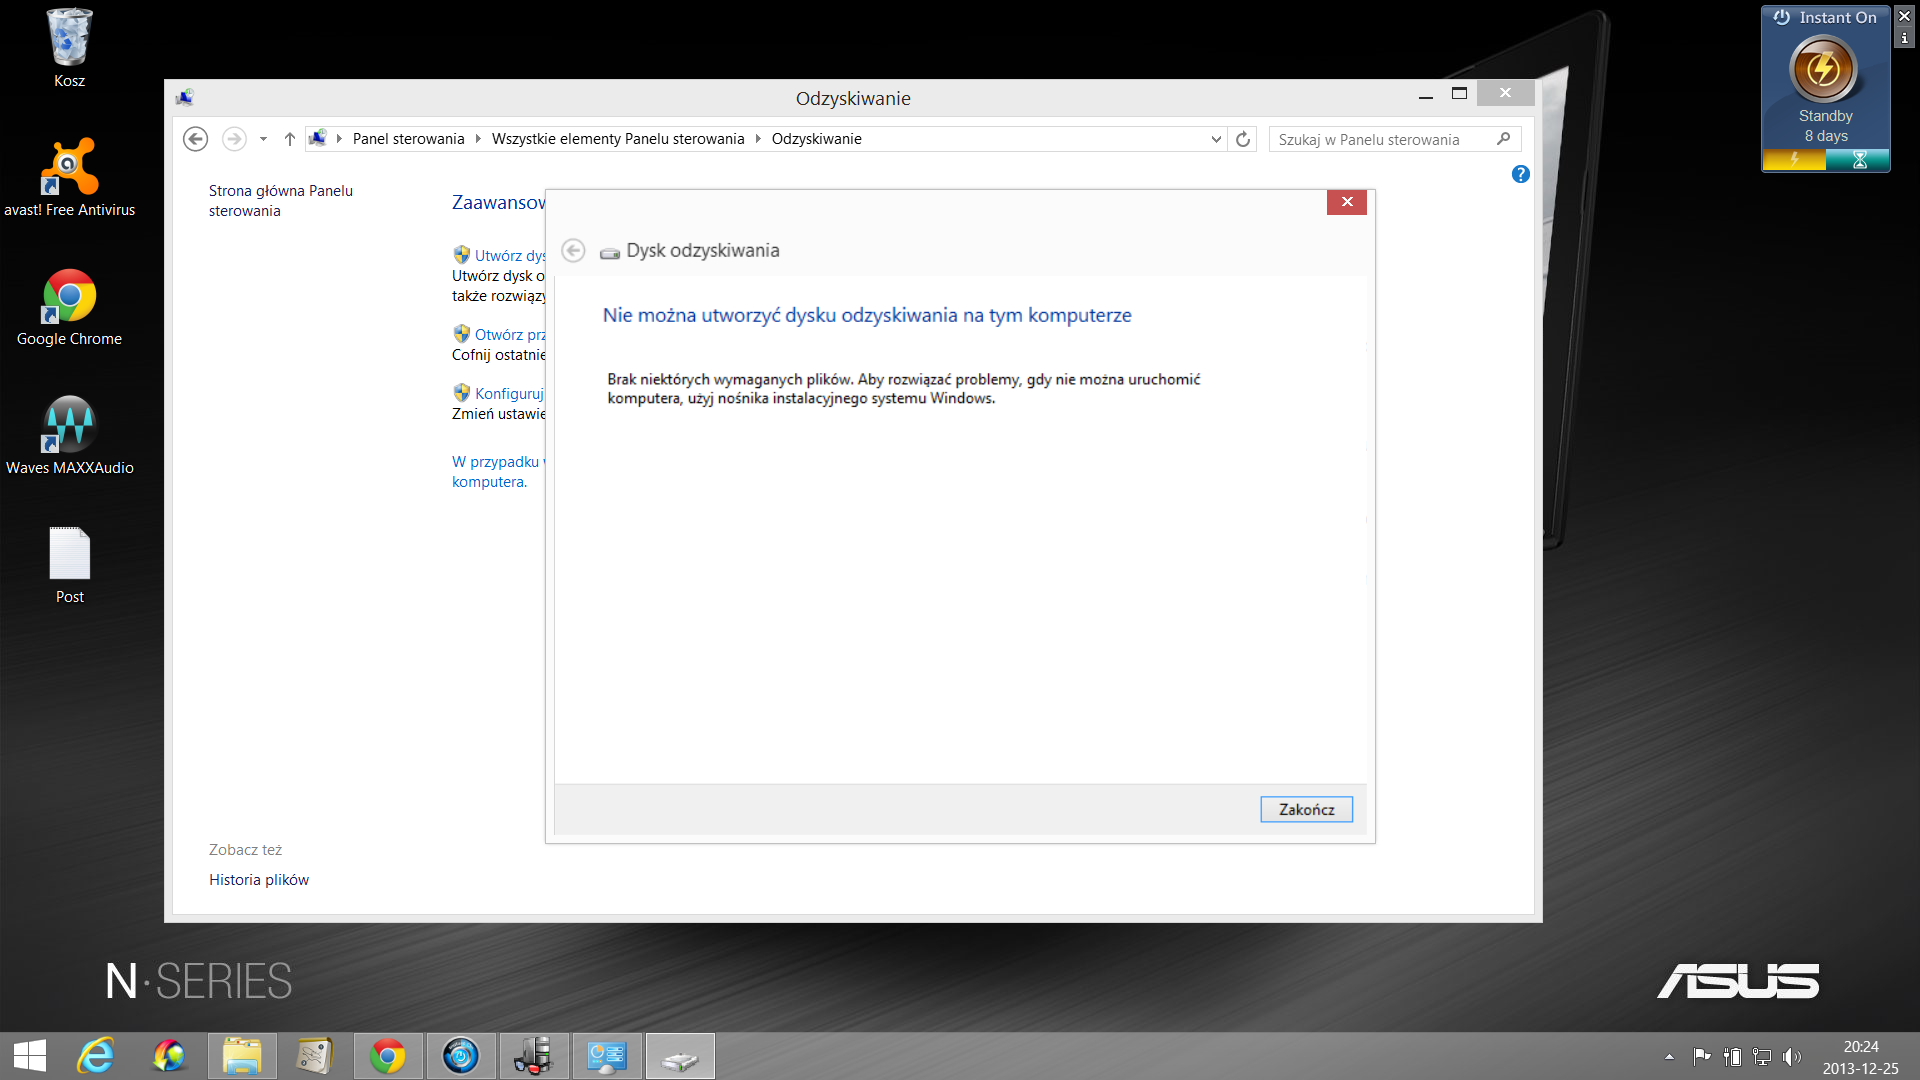Navigate back in Odzyskiwanie window

(x=196, y=139)
